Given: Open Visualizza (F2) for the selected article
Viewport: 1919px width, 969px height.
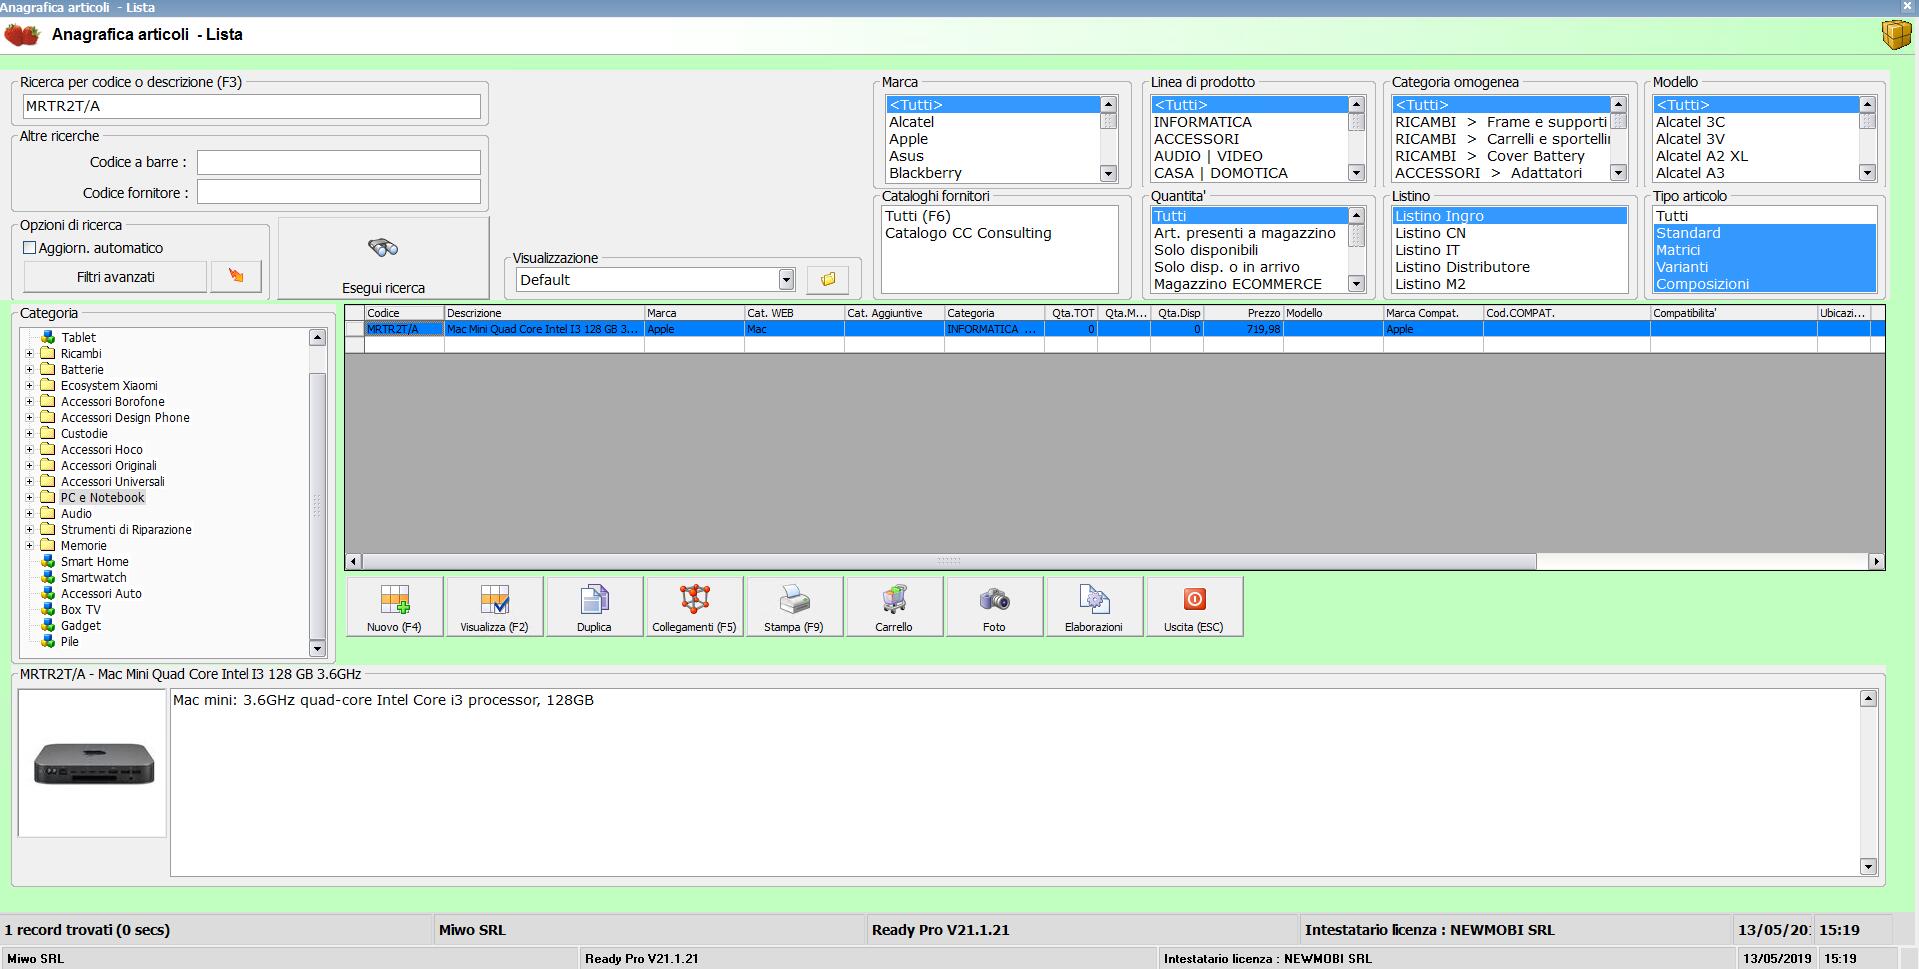Looking at the screenshot, I should point(494,606).
